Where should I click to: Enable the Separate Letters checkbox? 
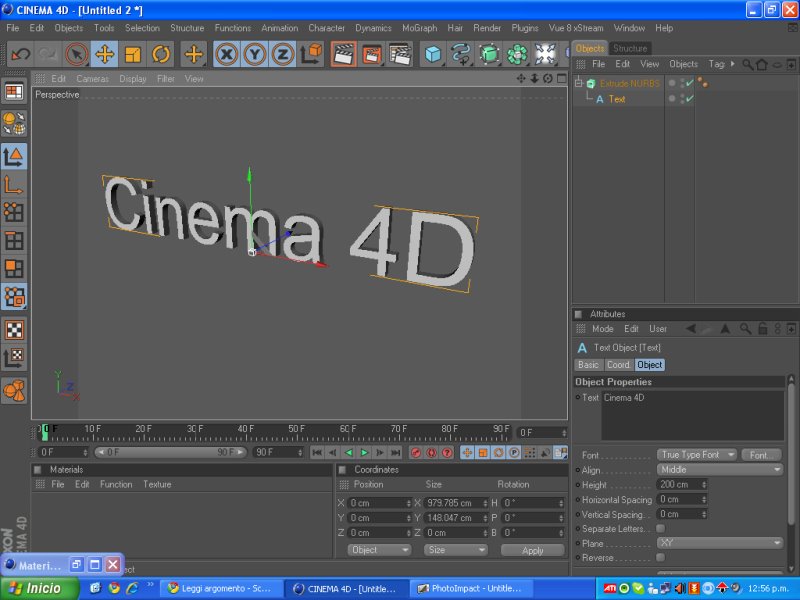(x=660, y=528)
